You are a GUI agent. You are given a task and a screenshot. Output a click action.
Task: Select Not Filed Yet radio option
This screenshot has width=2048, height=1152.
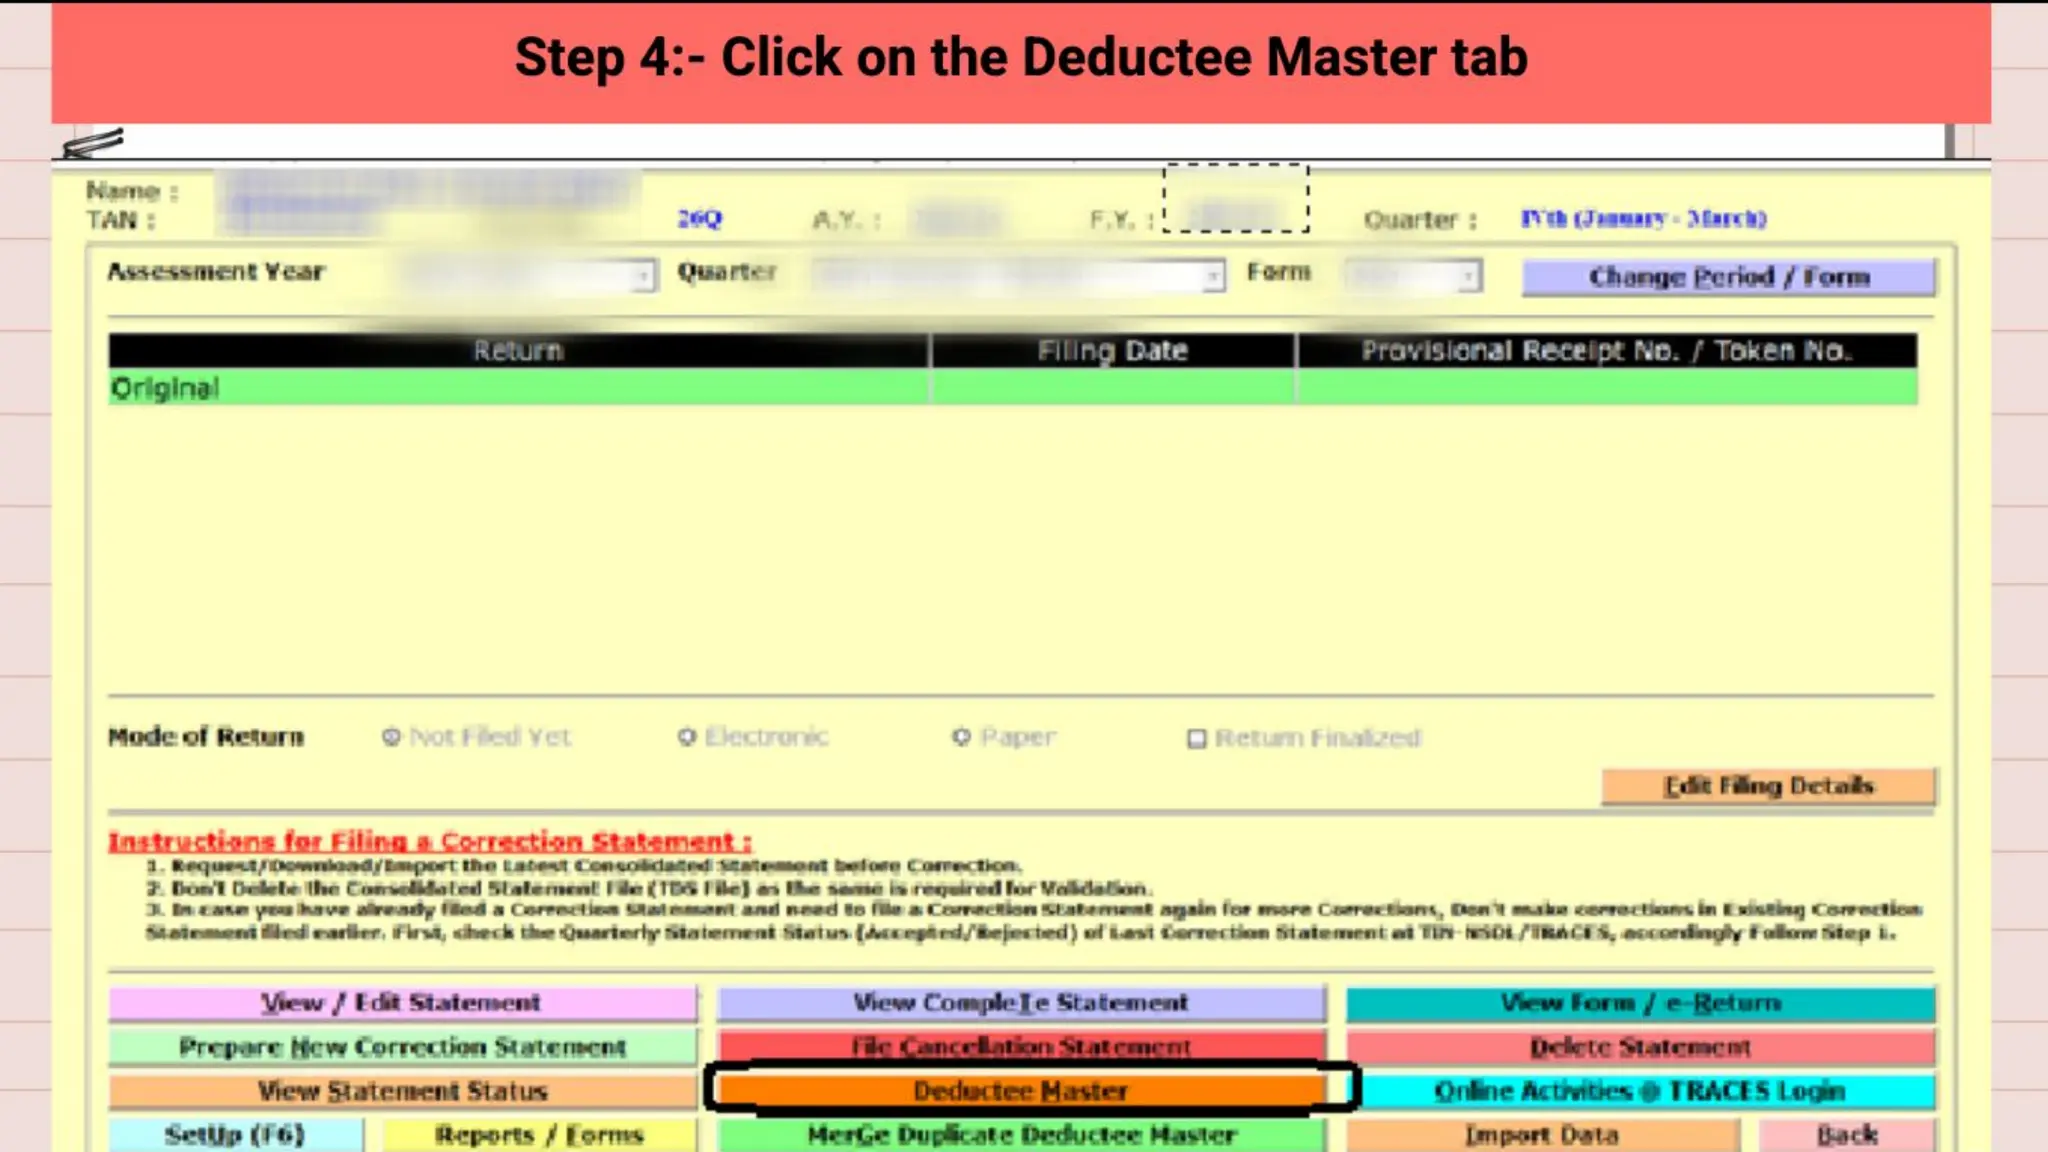391,737
